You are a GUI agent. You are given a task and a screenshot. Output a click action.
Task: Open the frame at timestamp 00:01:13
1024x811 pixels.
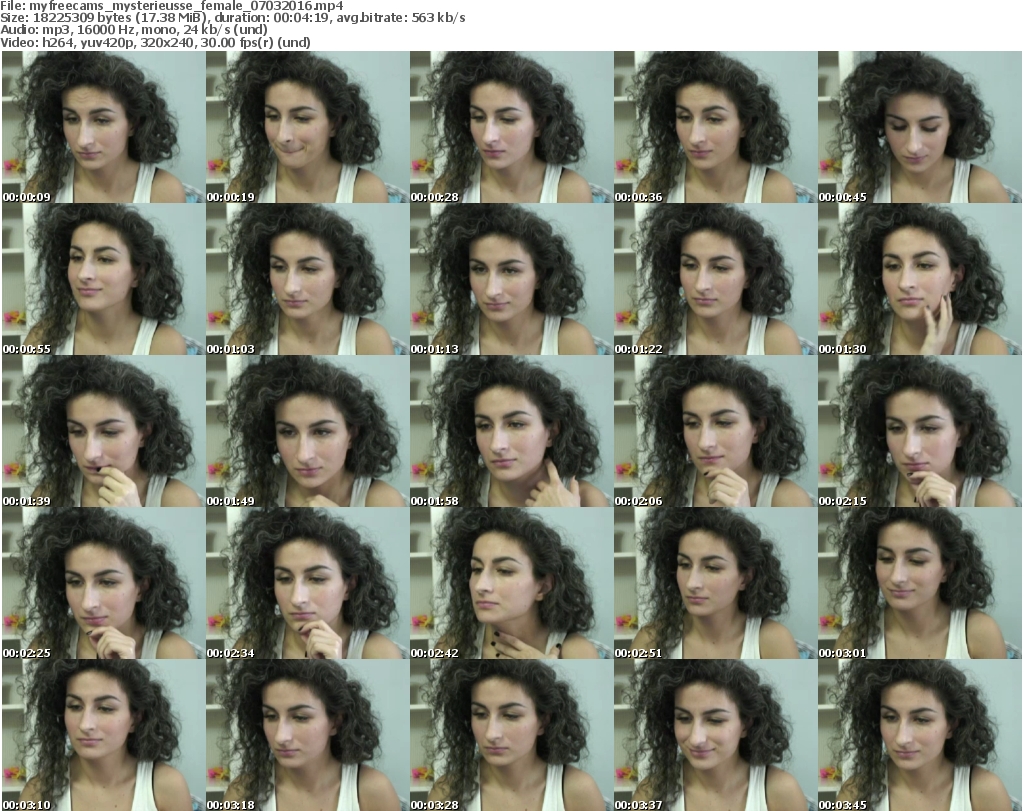(x=511, y=279)
